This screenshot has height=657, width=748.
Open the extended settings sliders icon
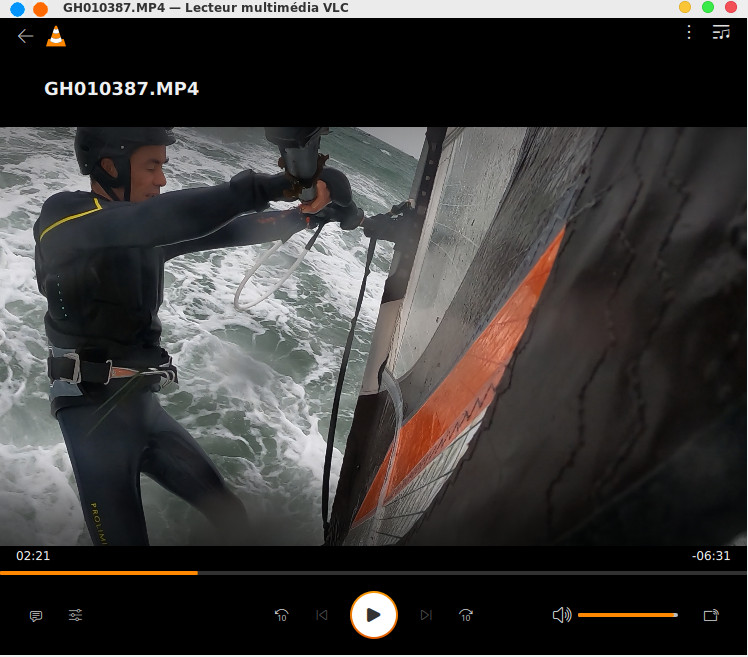(x=75, y=615)
